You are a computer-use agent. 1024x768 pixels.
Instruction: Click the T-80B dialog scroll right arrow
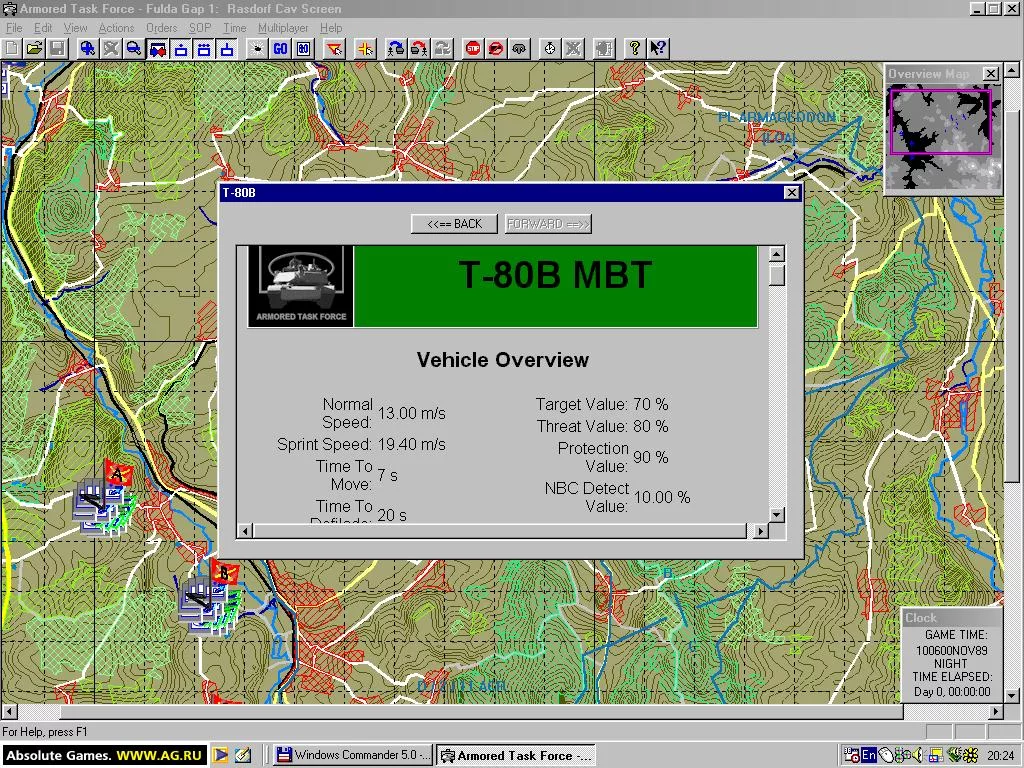click(x=760, y=531)
